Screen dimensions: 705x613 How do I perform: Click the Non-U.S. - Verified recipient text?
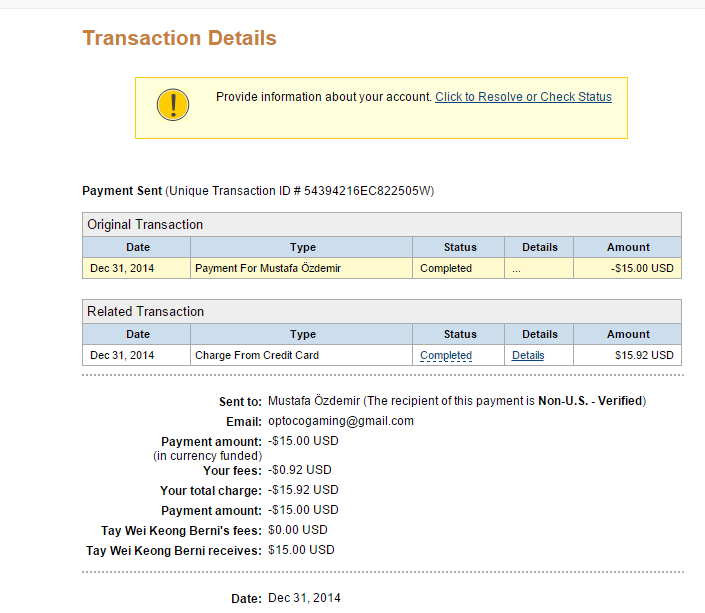coord(590,401)
